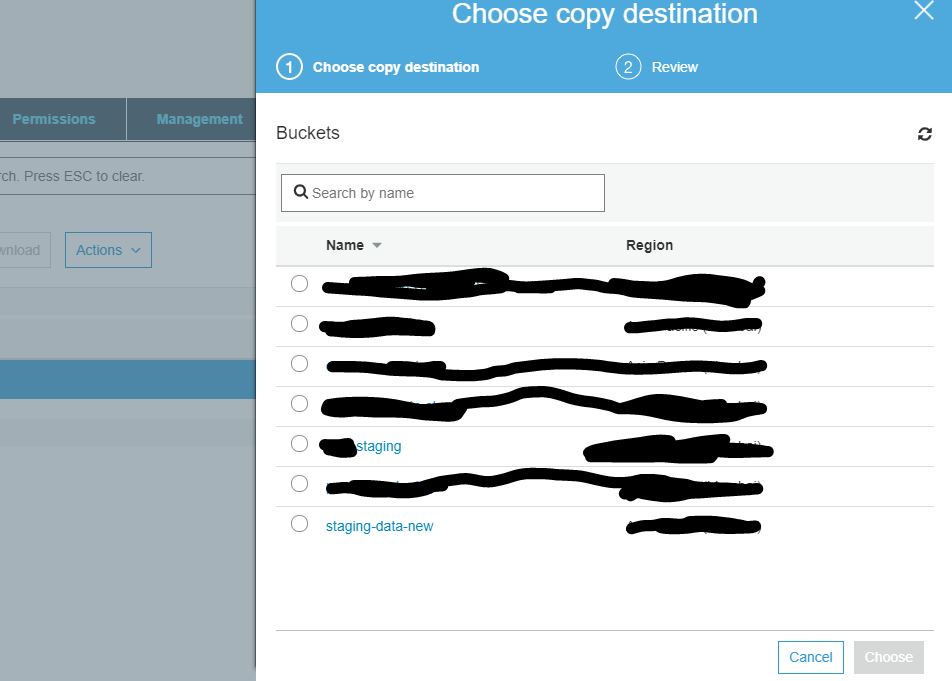Switch to the Permissions tab
The image size is (952, 681).
pos(54,118)
